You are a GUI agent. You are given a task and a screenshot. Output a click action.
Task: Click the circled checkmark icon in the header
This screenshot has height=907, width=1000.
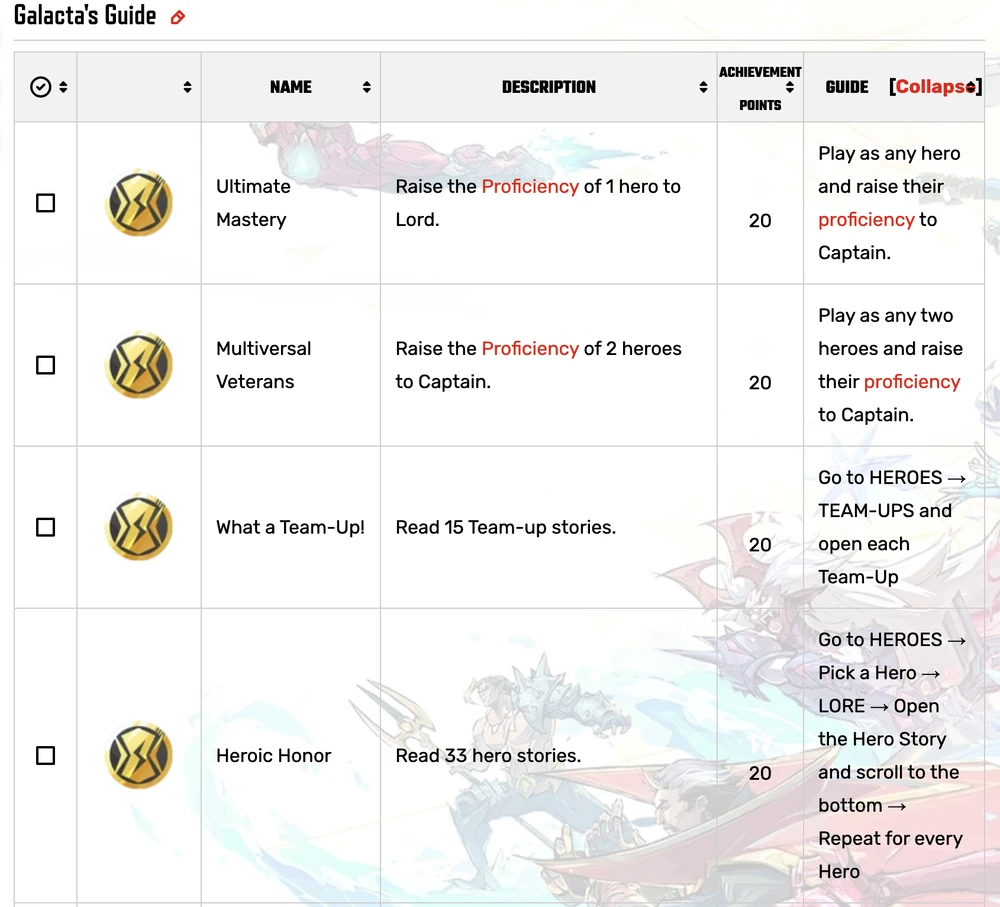[x=40, y=86]
